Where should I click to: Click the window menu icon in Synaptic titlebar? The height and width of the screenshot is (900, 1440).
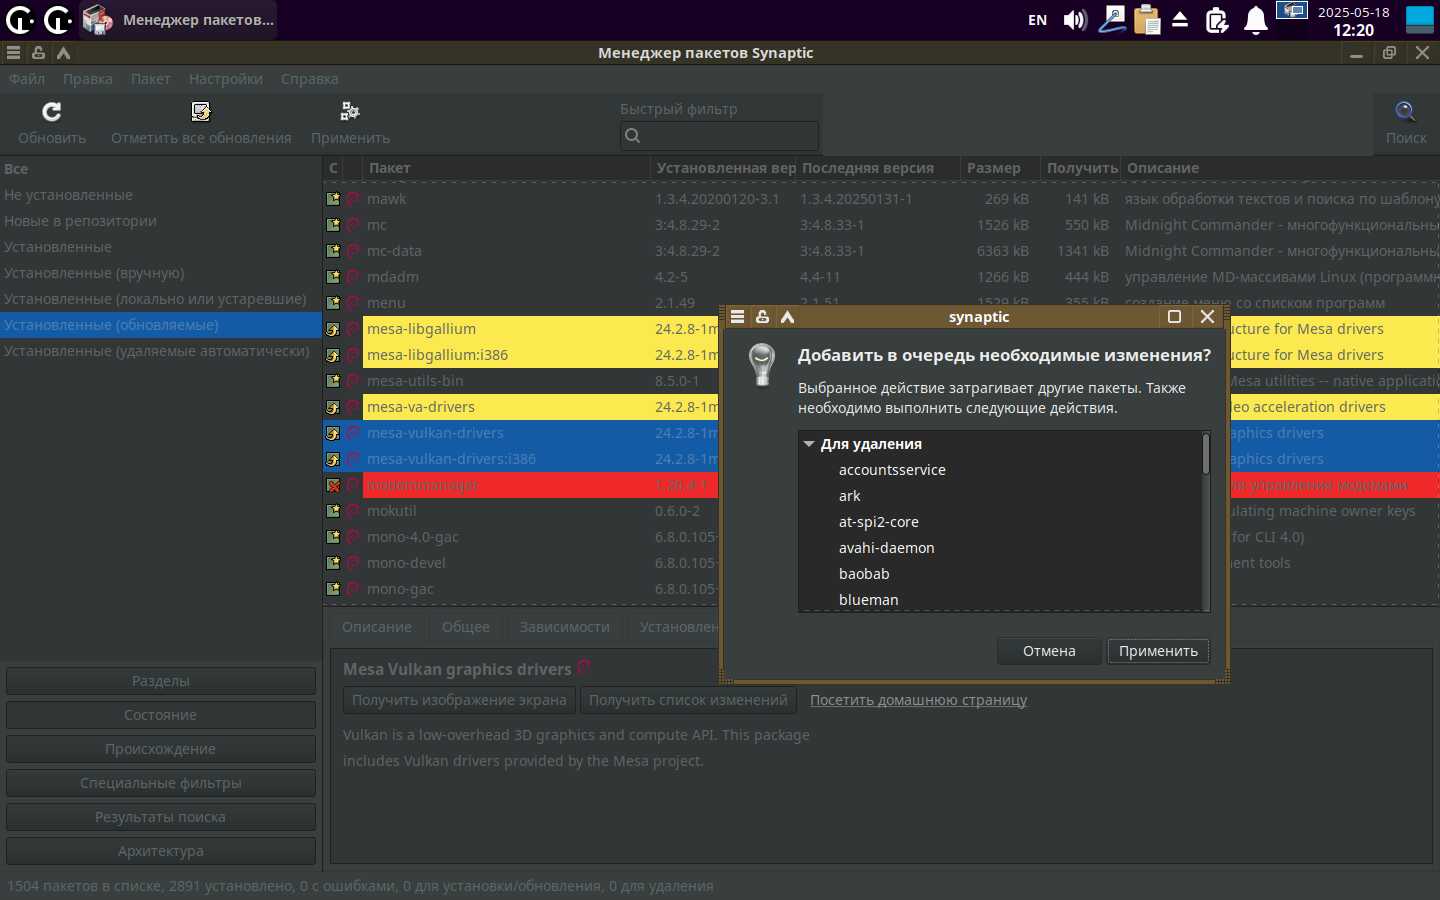[x=13, y=53]
